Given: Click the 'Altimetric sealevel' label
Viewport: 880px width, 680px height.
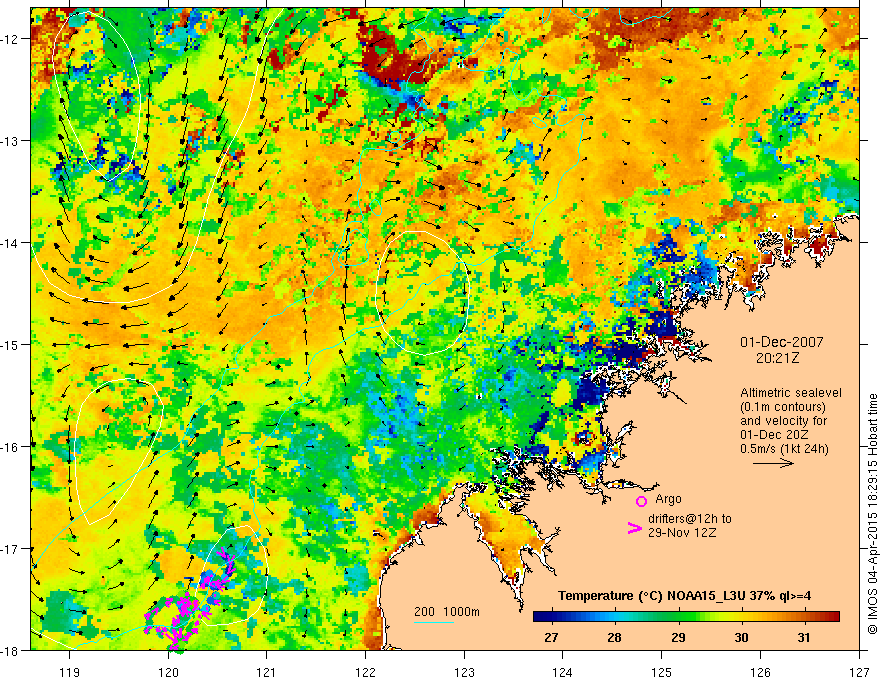Looking at the screenshot, I should [790, 393].
